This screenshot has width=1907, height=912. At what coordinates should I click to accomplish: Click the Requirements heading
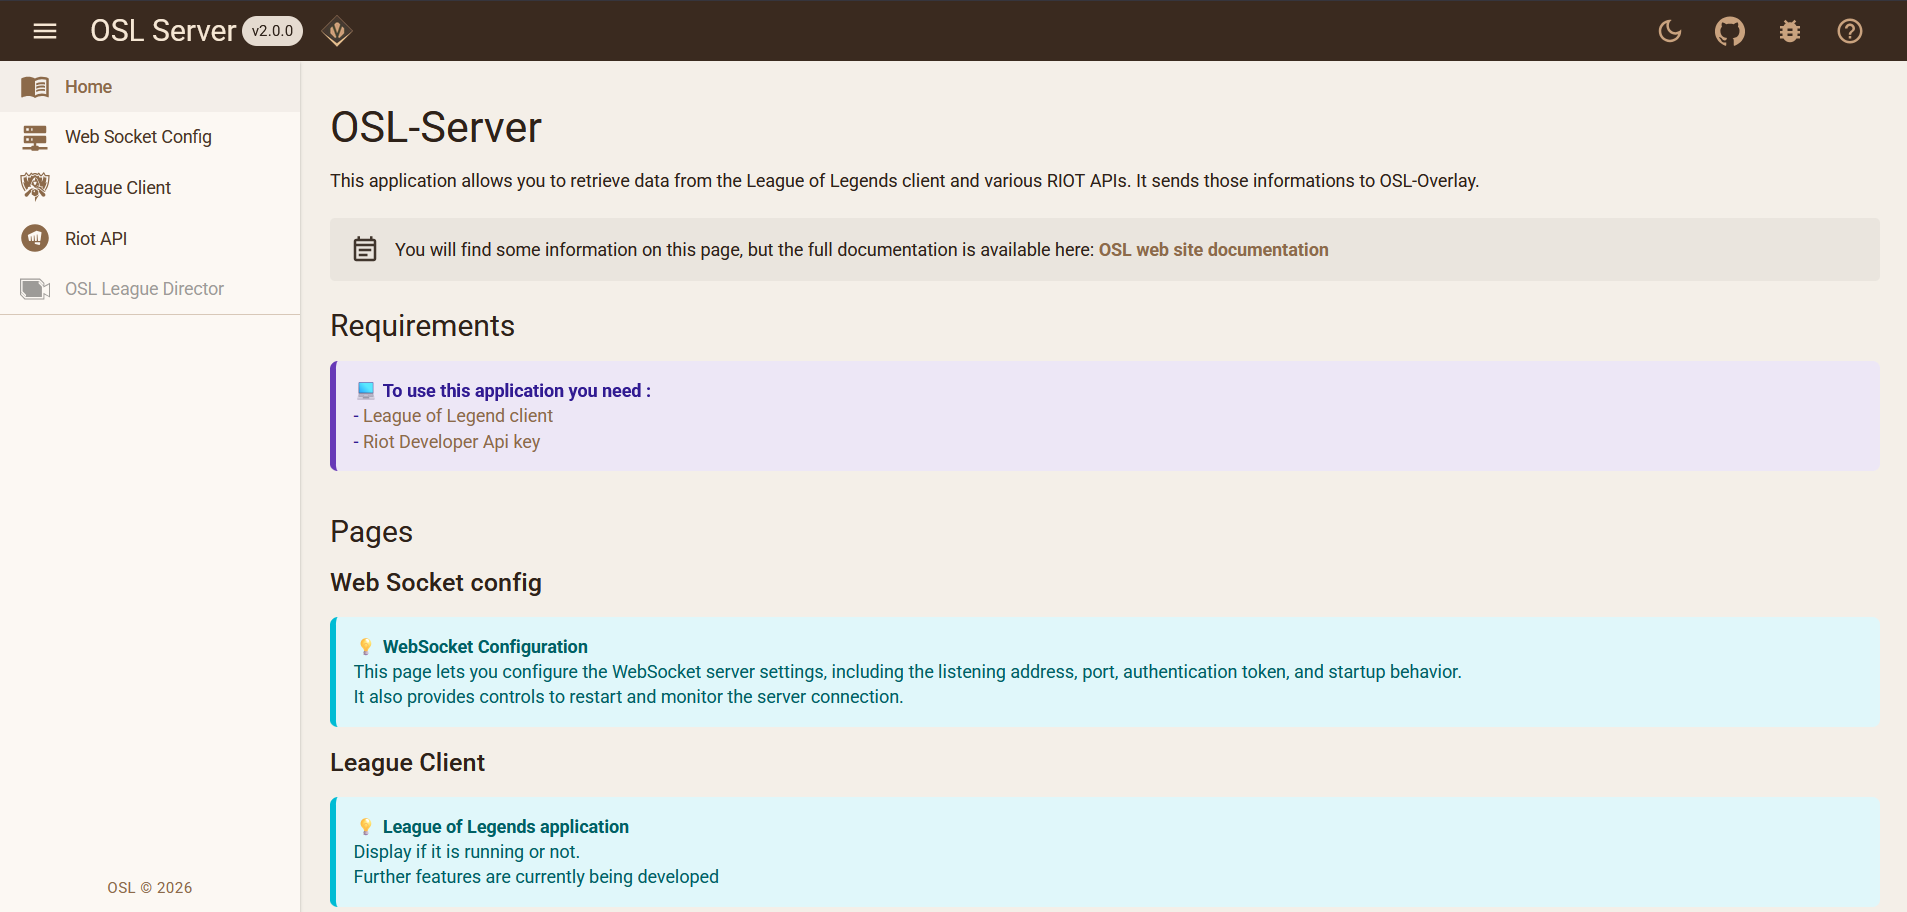[422, 326]
